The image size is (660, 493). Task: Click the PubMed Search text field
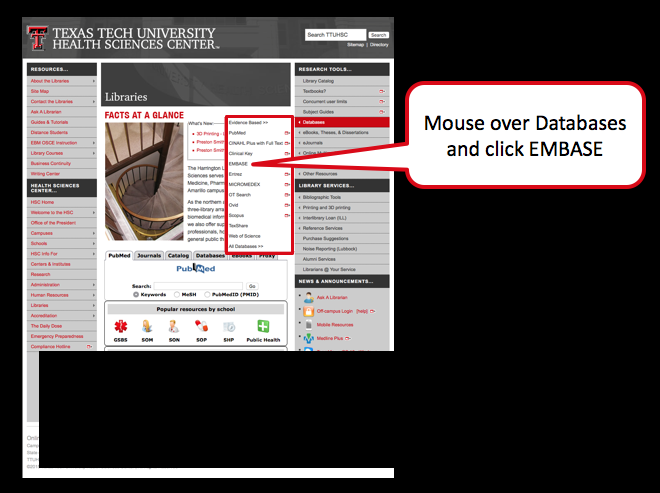[x=198, y=286]
